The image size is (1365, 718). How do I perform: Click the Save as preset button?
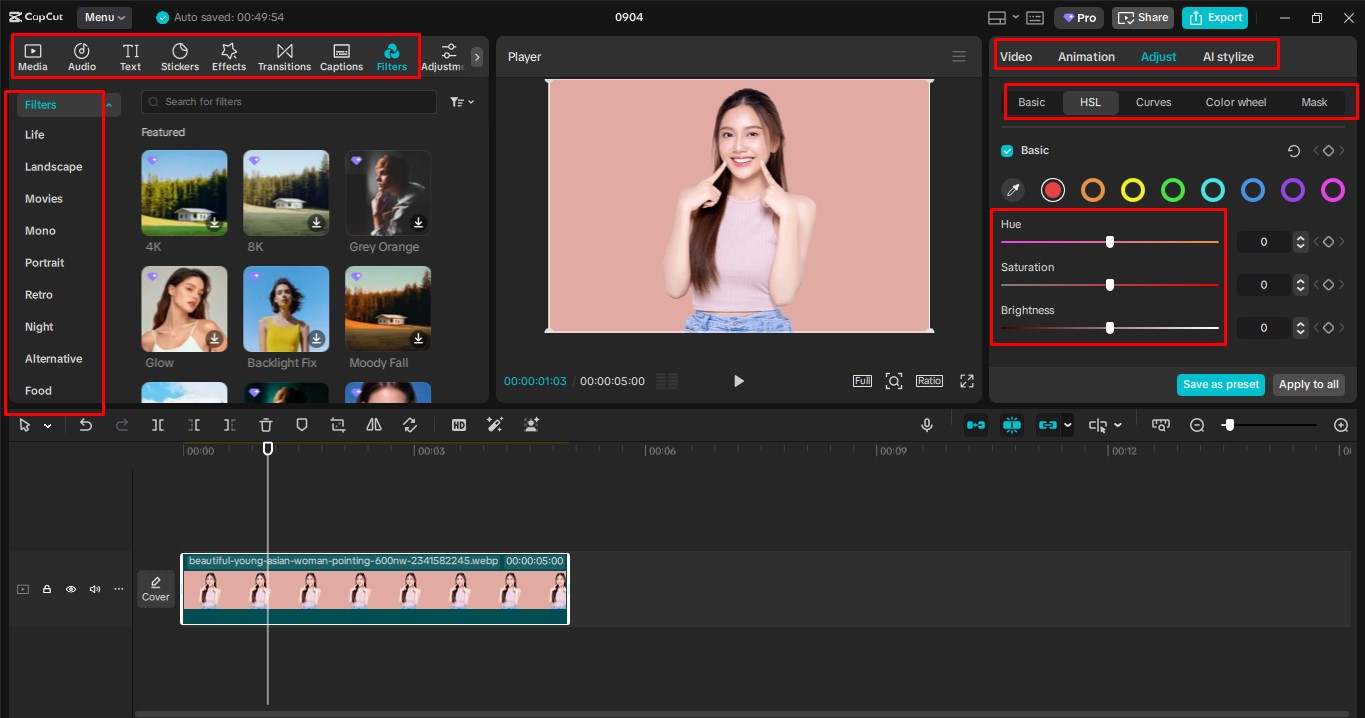pos(1220,384)
